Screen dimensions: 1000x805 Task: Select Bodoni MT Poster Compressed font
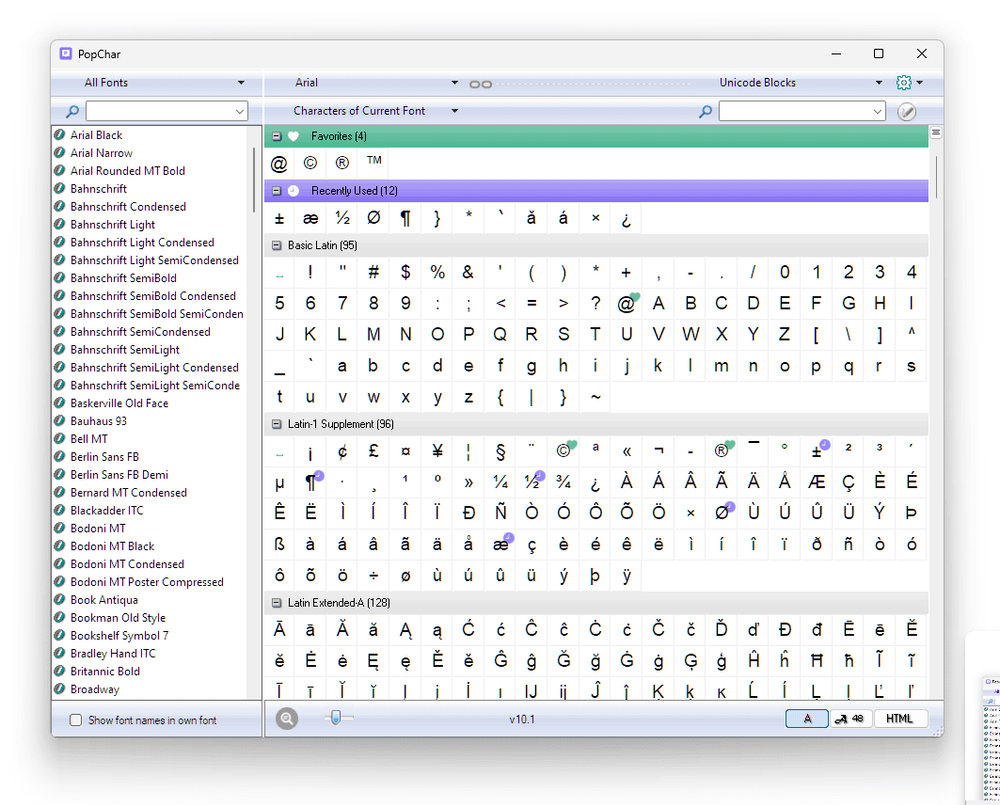pos(147,582)
